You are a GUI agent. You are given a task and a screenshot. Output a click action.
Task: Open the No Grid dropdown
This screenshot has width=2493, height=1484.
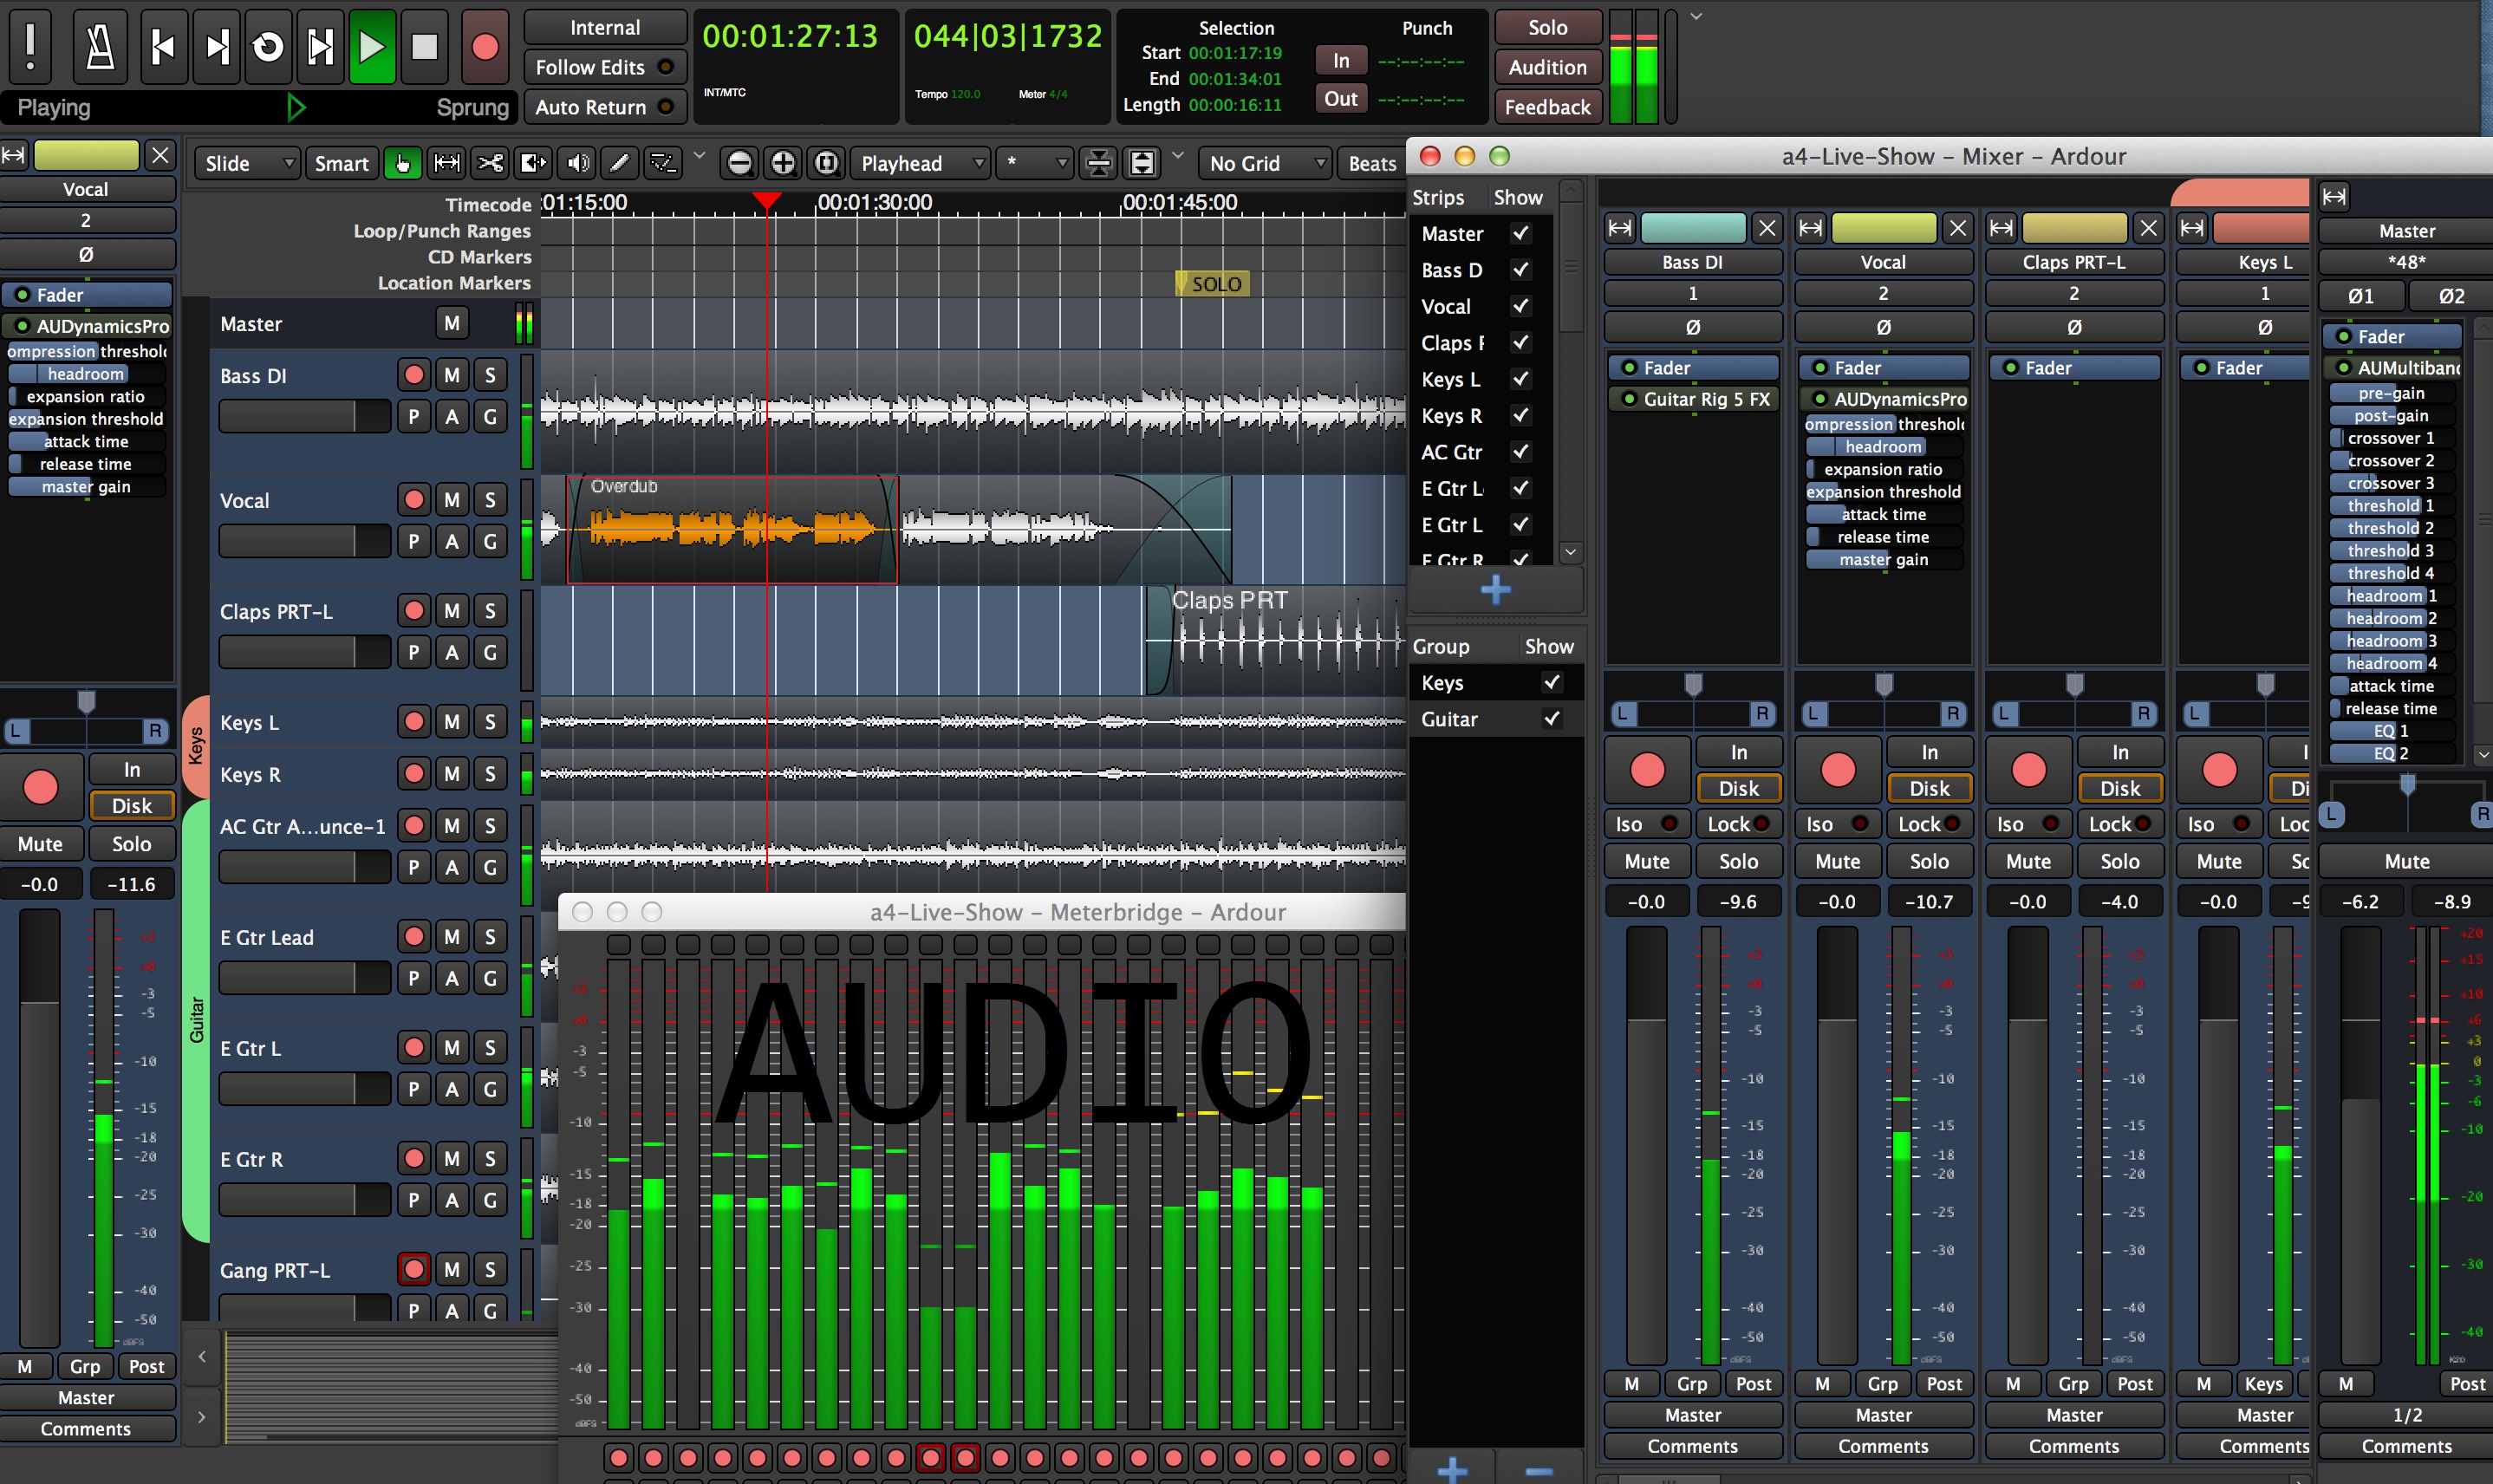click(x=1265, y=163)
